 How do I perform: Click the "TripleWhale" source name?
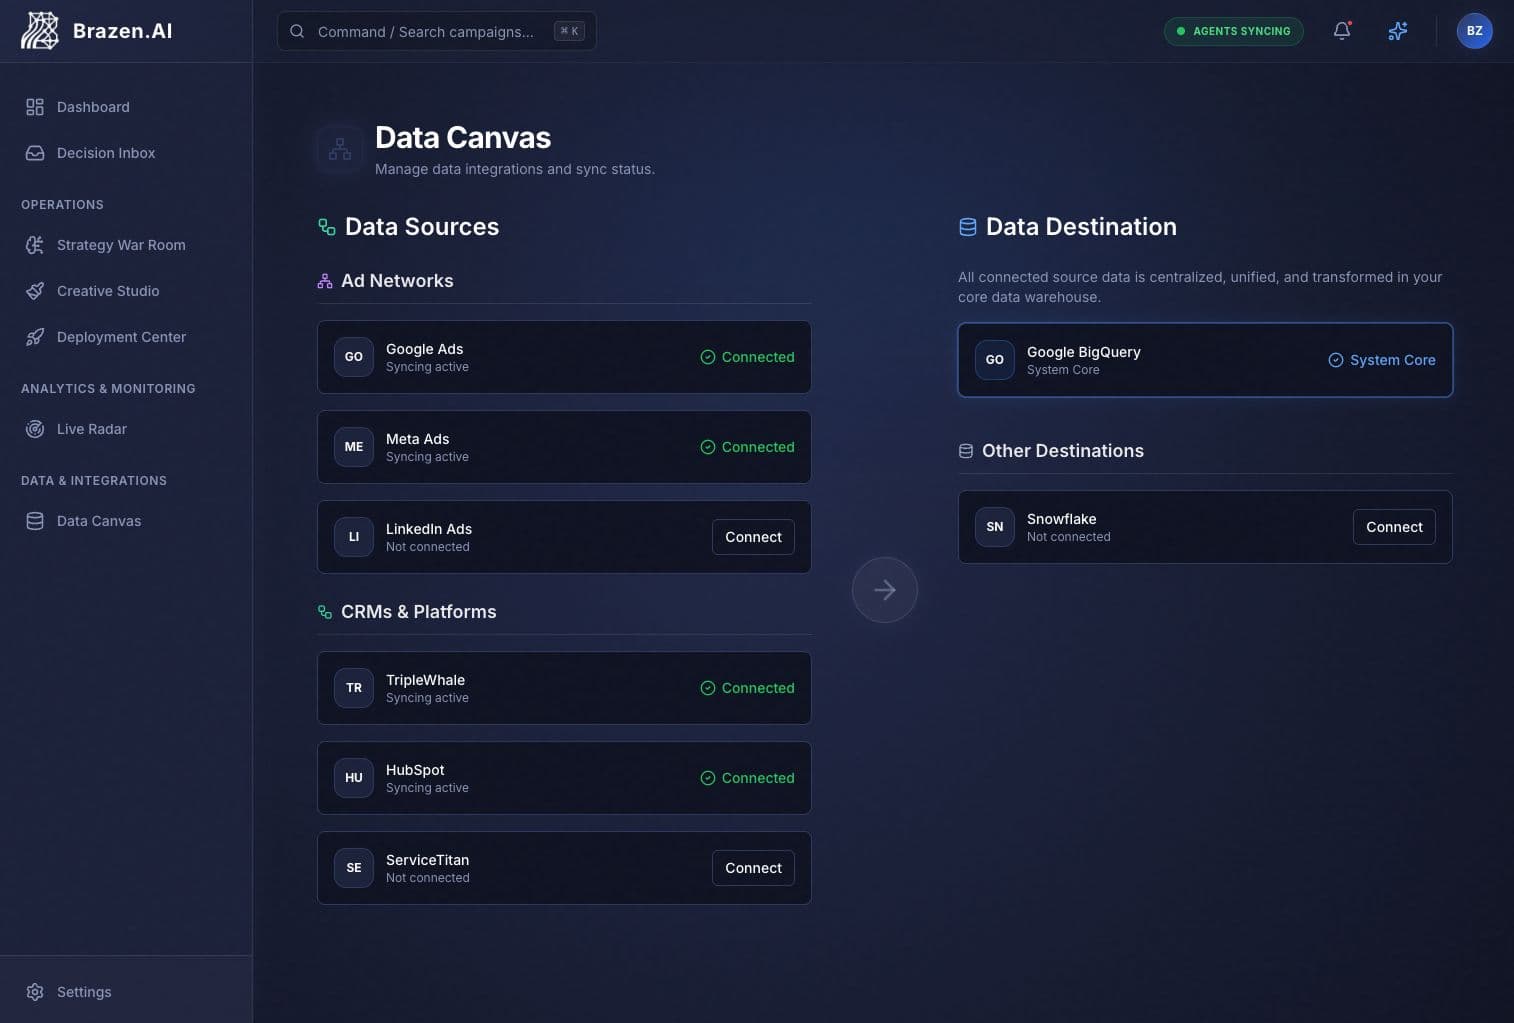pyautogui.click(x=425, y=680)
